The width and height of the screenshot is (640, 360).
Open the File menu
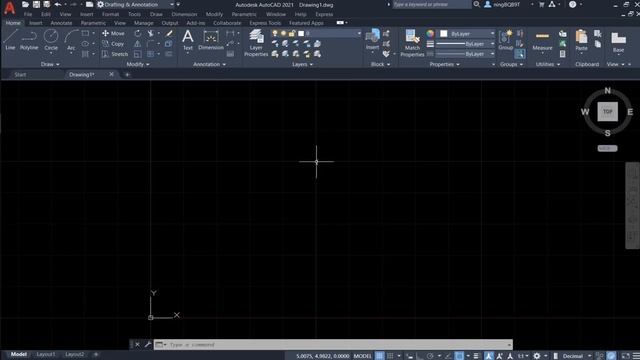28,14
